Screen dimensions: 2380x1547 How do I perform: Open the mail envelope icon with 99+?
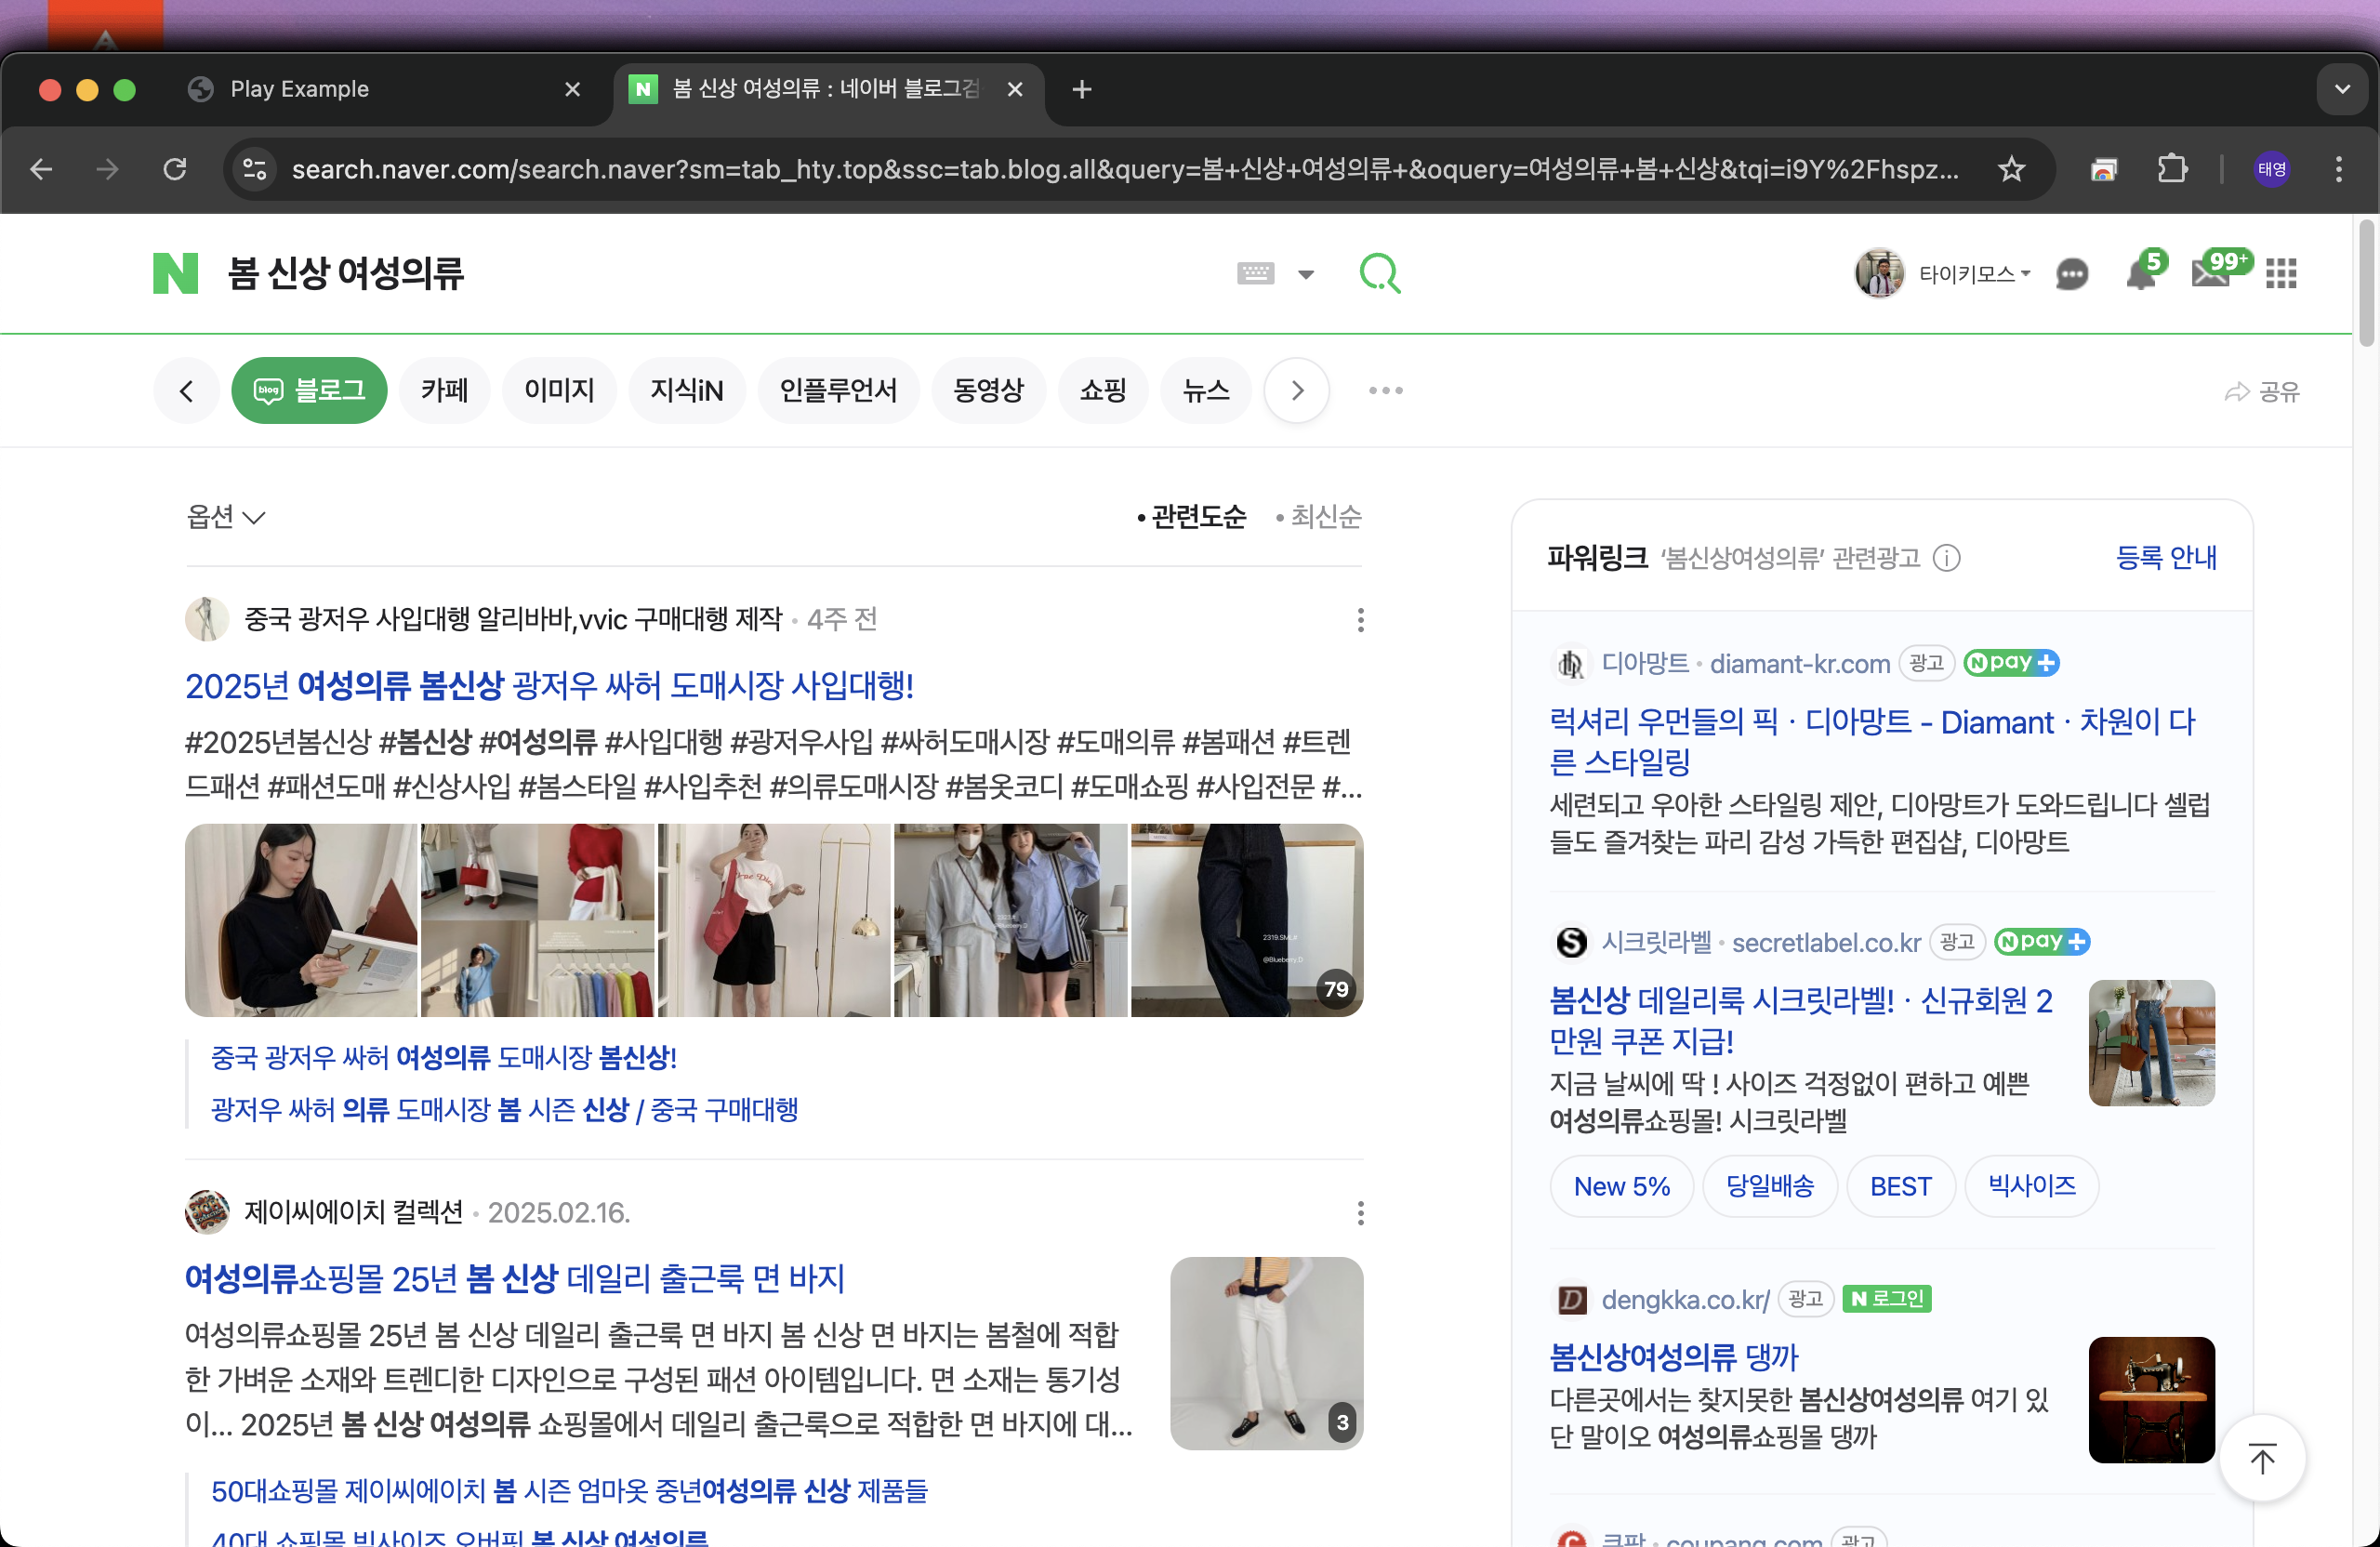(2211, 273)
